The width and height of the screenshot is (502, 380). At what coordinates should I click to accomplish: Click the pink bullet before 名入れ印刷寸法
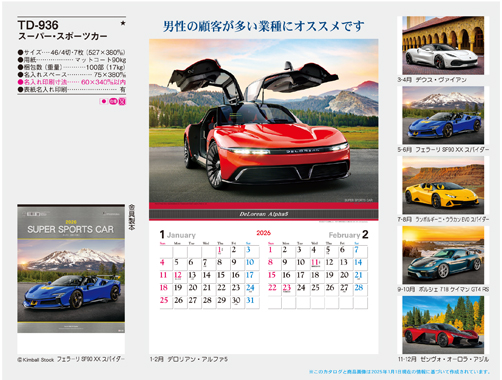[x=20, y=82]
